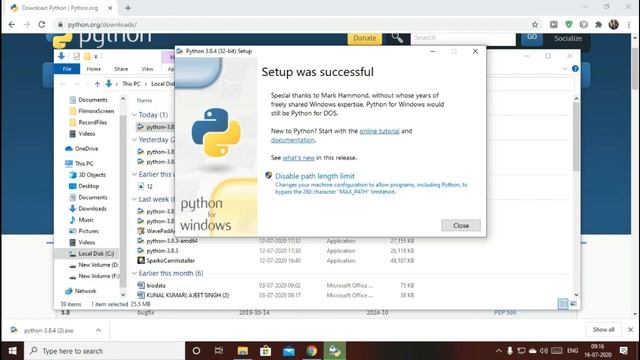The image size is (640, 360).
Task: Select the KUNAL KUMAR AJEET SINGH (2) file
Action: point(187,295)
